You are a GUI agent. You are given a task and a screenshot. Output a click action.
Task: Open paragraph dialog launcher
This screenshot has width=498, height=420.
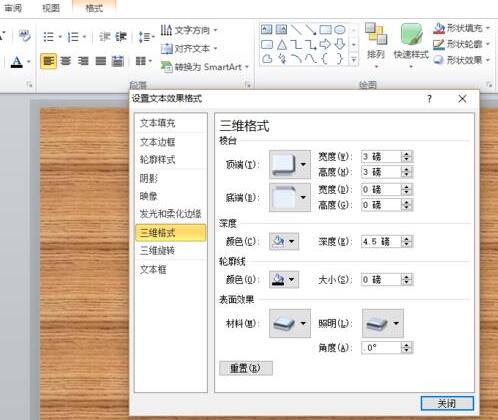pyautogui.click(x=248, y=85)
